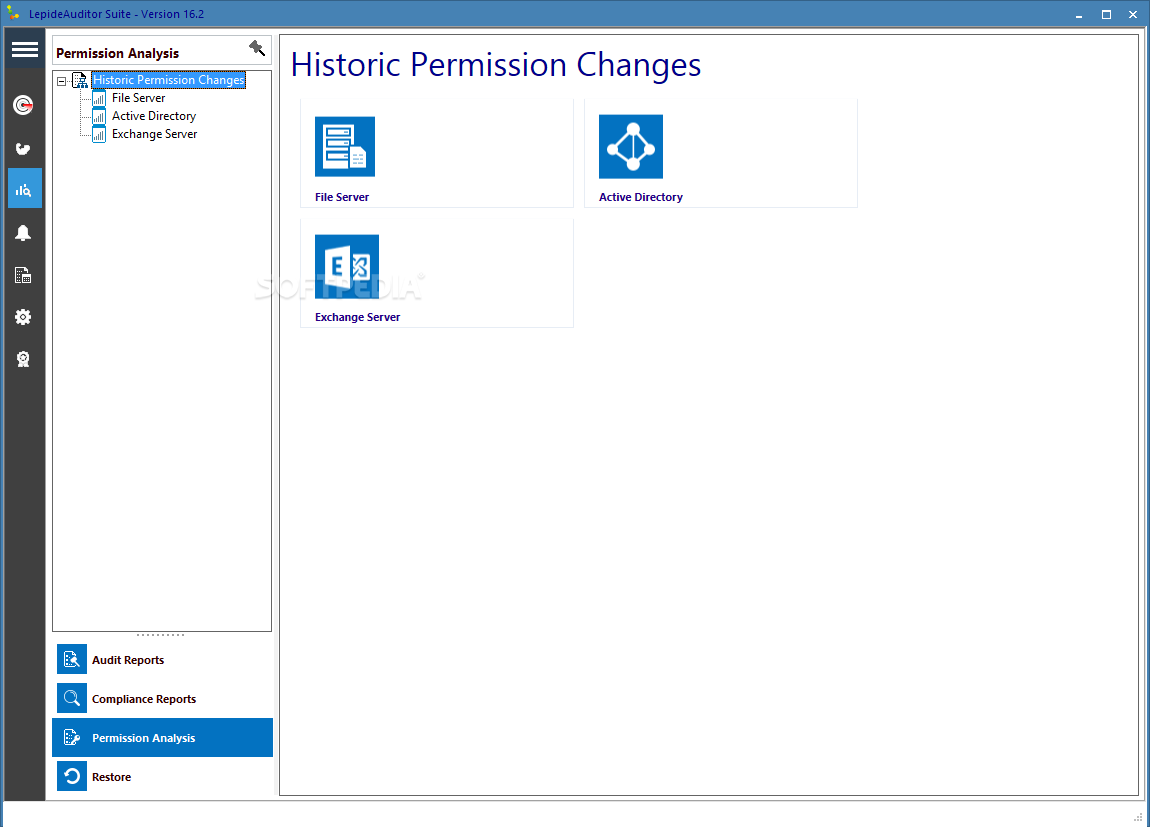Image resolution: width=1150 pixels, height=827 pixels.
Task: Click the Permission Analysis section icon
Action: click(x=72, y=737)
